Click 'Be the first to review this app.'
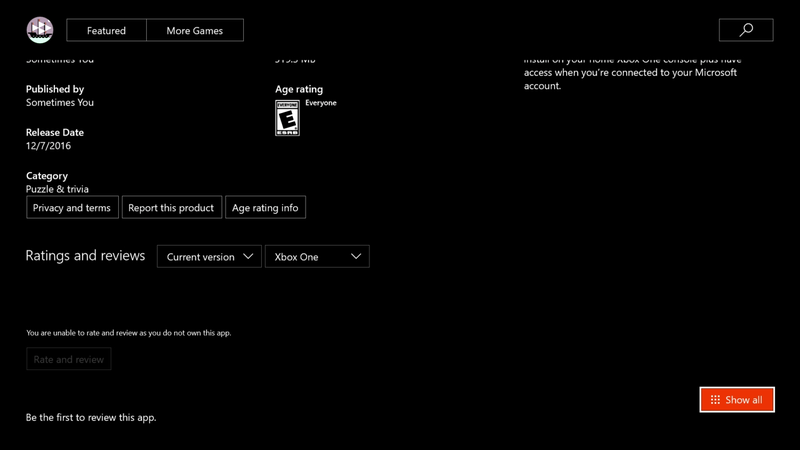Image resolution: width=800 pixels, height=450 pixels. coord(91,417)
